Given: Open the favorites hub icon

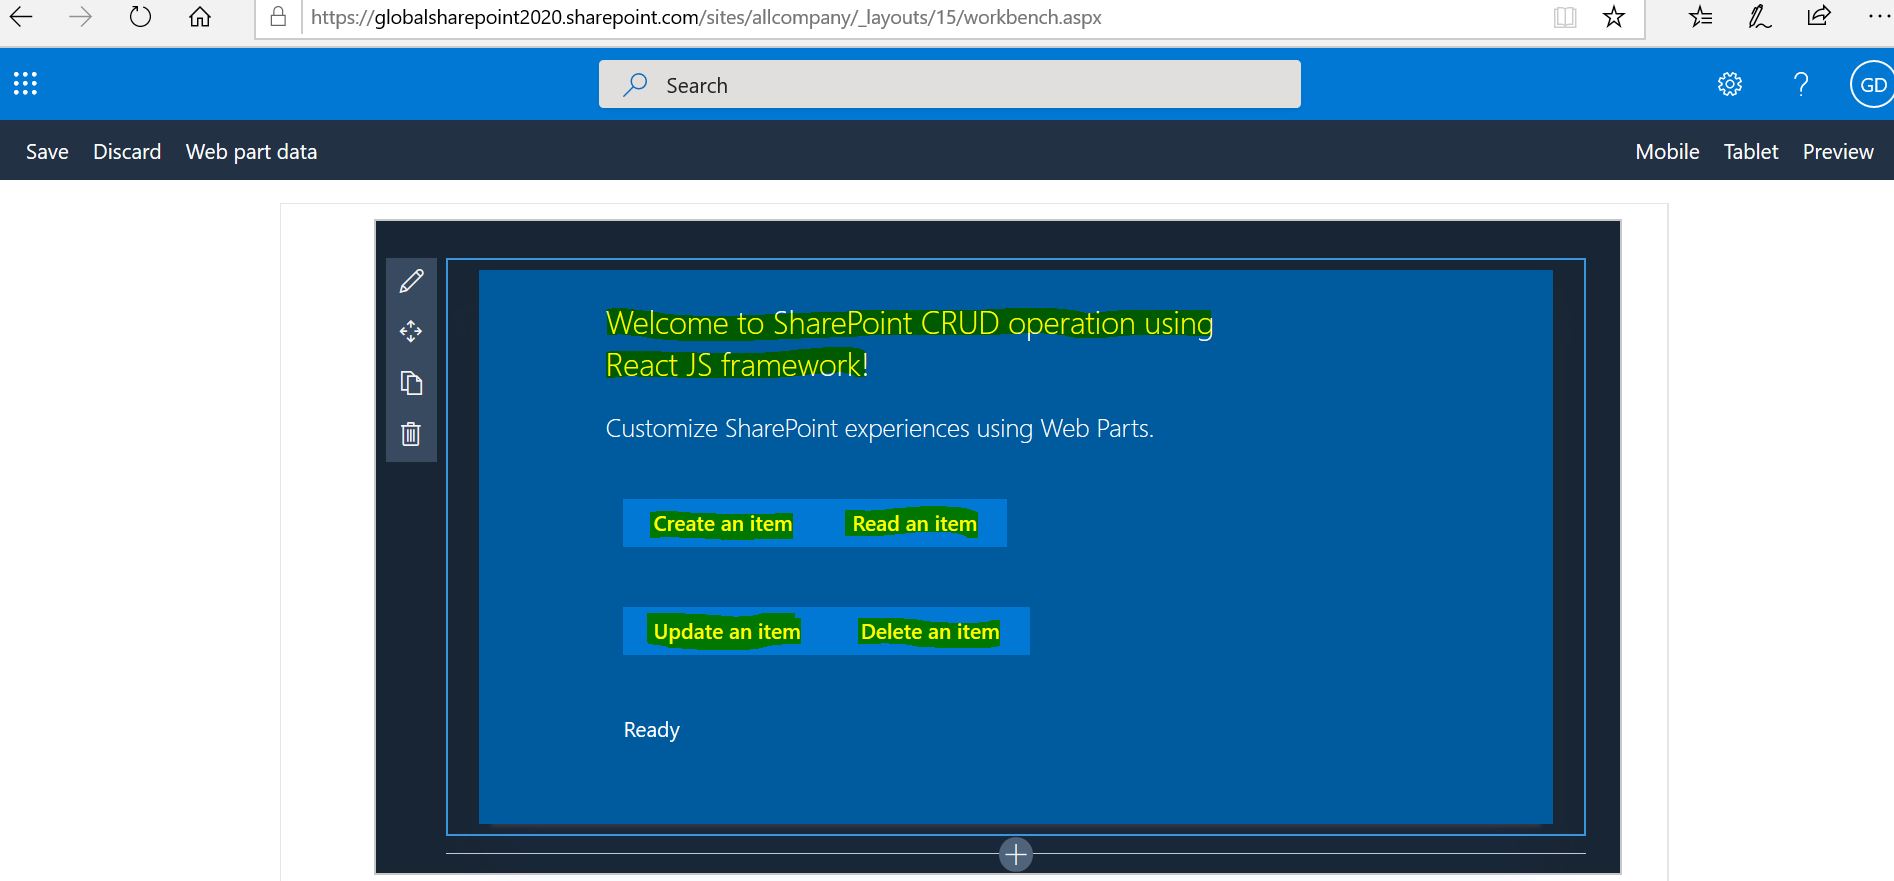Looking at the screenshot, I should (x=1700, y=17).
